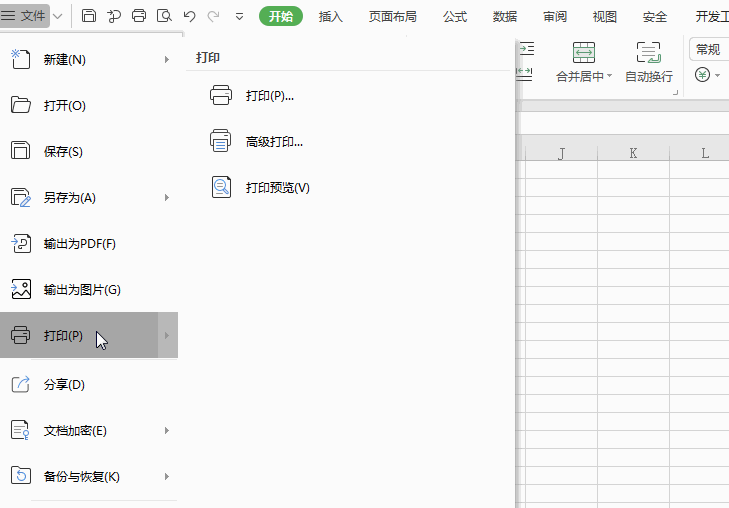Choose 打印预览(V) submenu entry text
Viewport: 729px width, 508px height.
[x=278, y=188]
